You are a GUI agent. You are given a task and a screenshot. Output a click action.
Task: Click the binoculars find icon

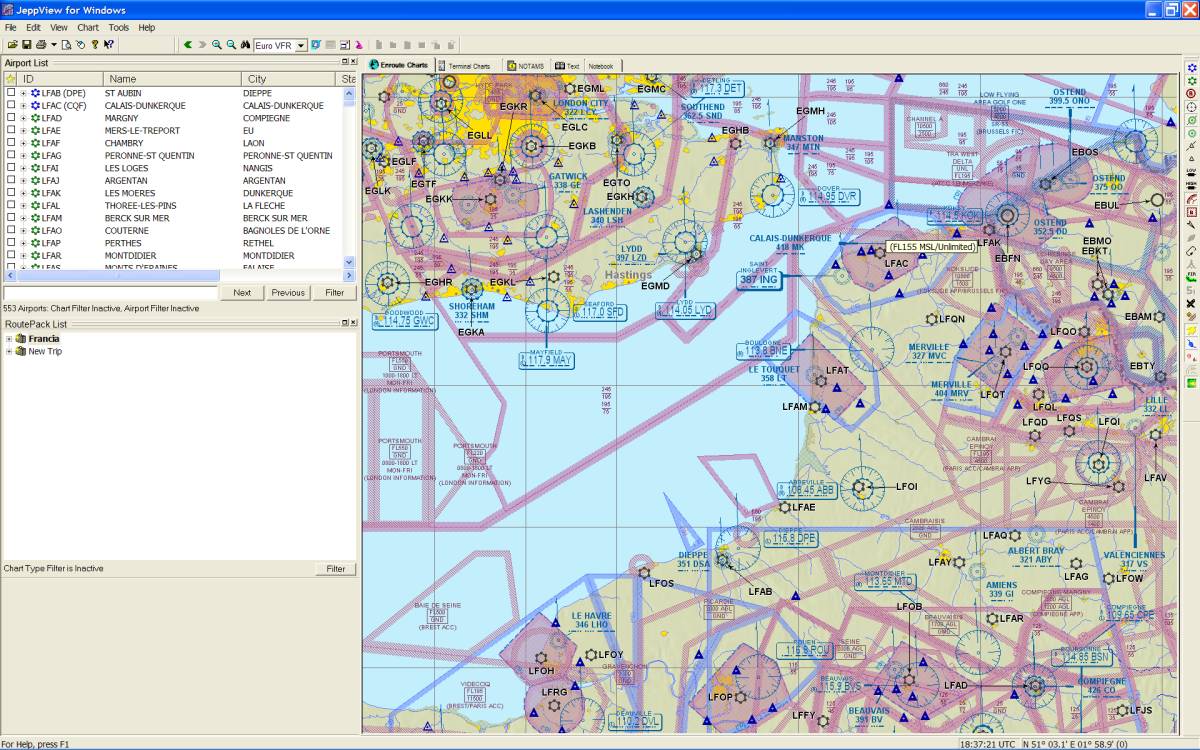(x=245, y=45)
